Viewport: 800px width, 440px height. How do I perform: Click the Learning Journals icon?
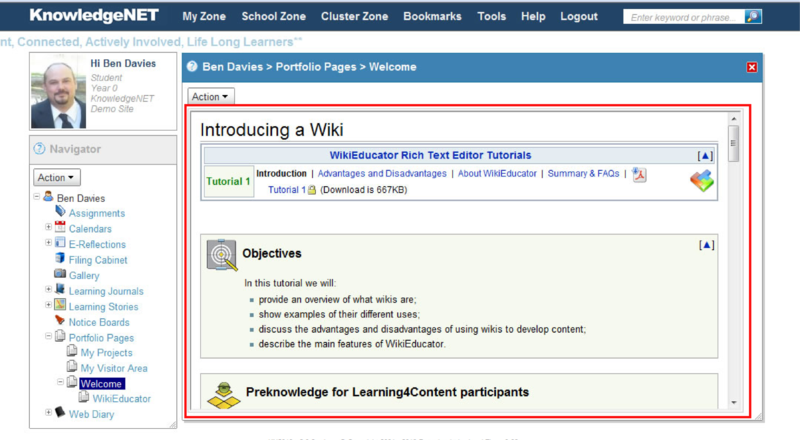tap(60, 289)
